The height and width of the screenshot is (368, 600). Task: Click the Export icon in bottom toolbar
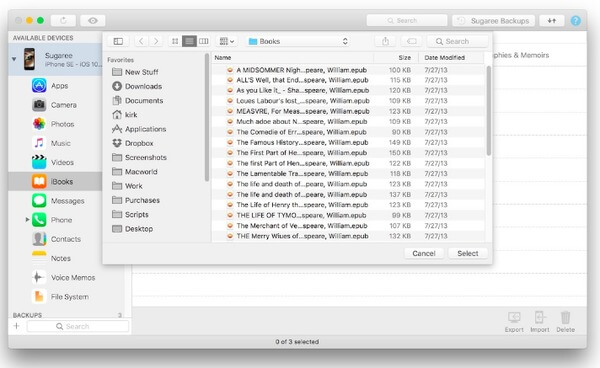514,322
